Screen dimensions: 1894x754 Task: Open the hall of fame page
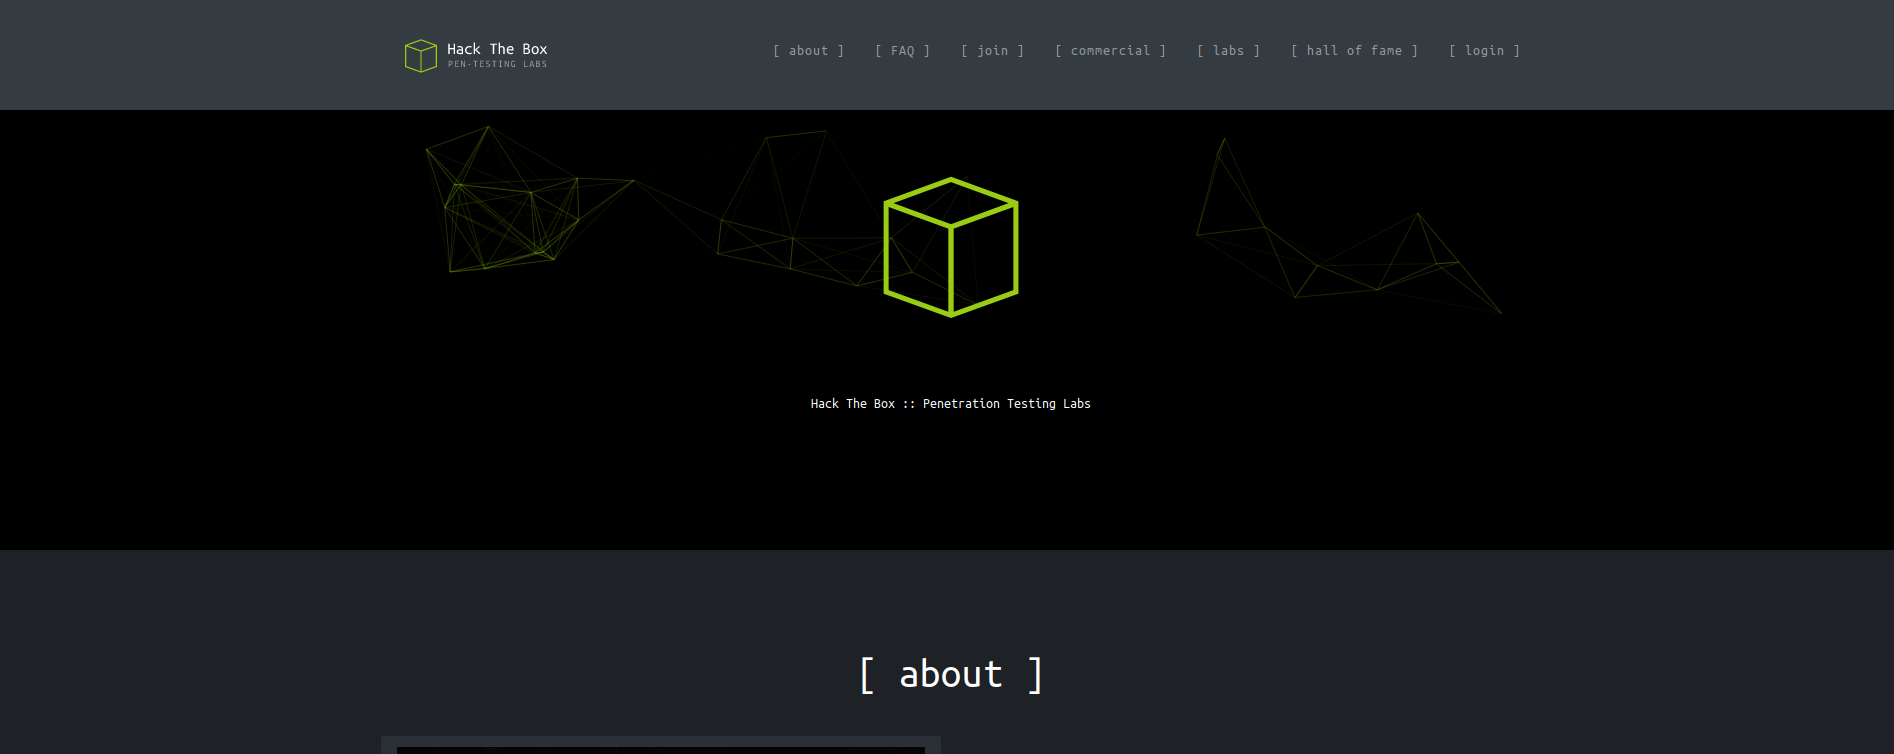click(x=1354, y=51)
